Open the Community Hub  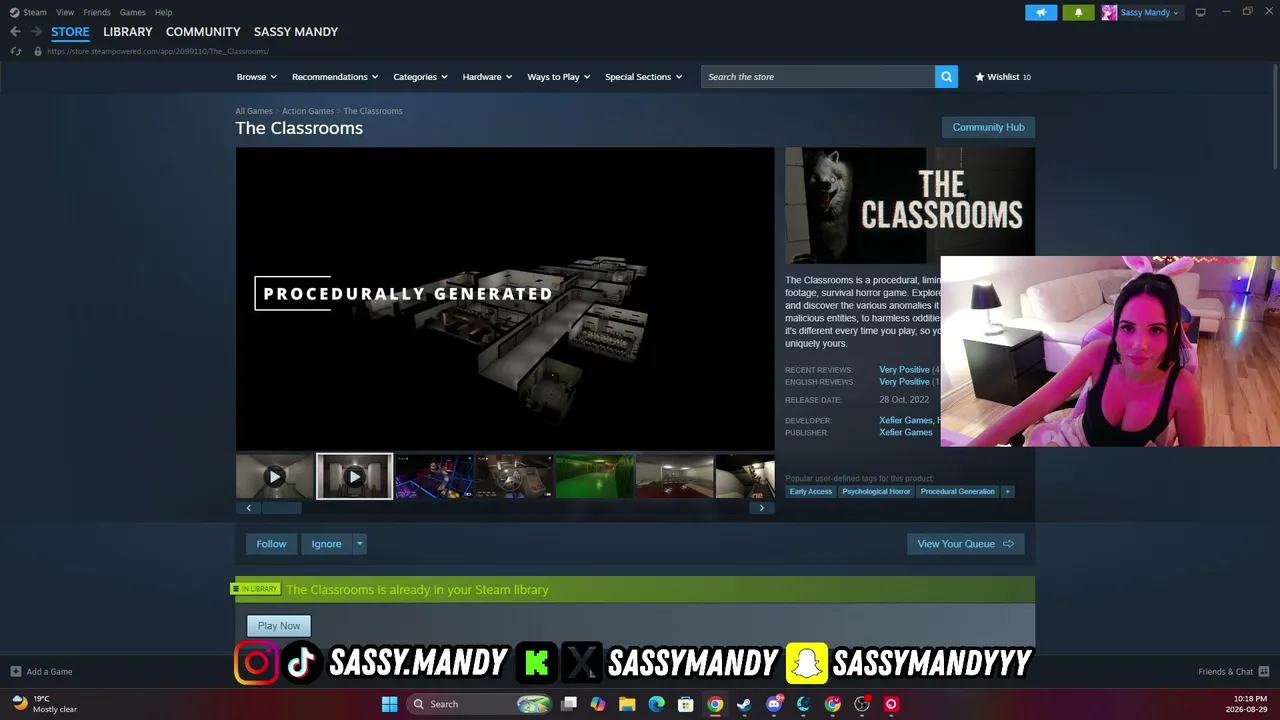tap(988, 127)
